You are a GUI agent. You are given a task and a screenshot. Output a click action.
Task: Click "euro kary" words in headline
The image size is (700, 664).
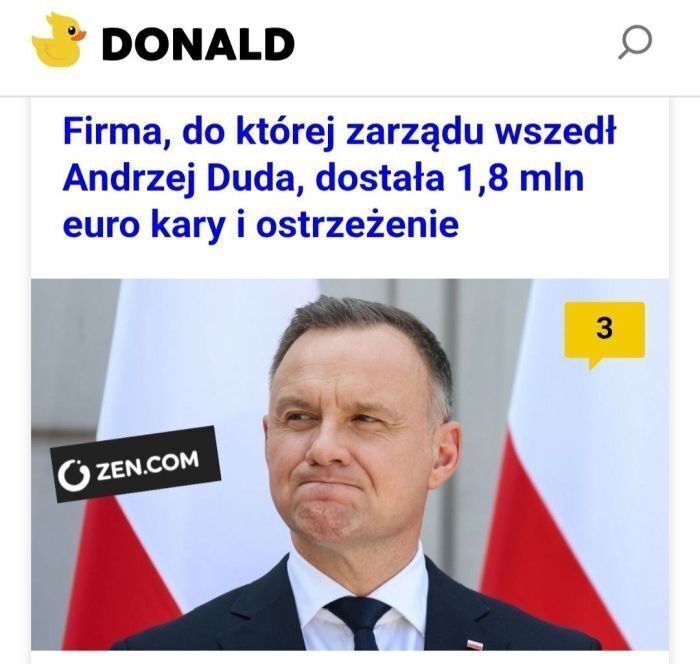coord(144,225)
